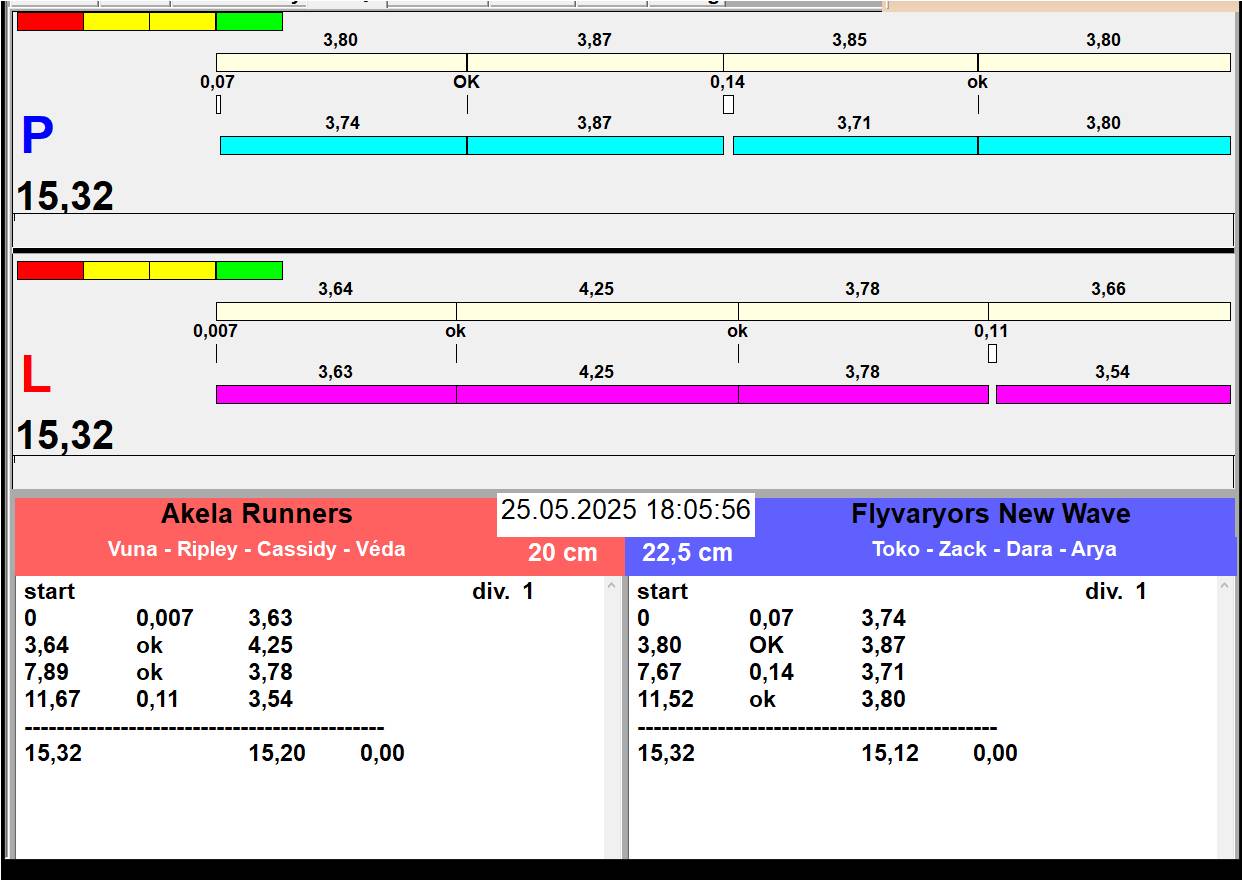
Task: Click the date and time stamp
Action: tap(625, 511)
